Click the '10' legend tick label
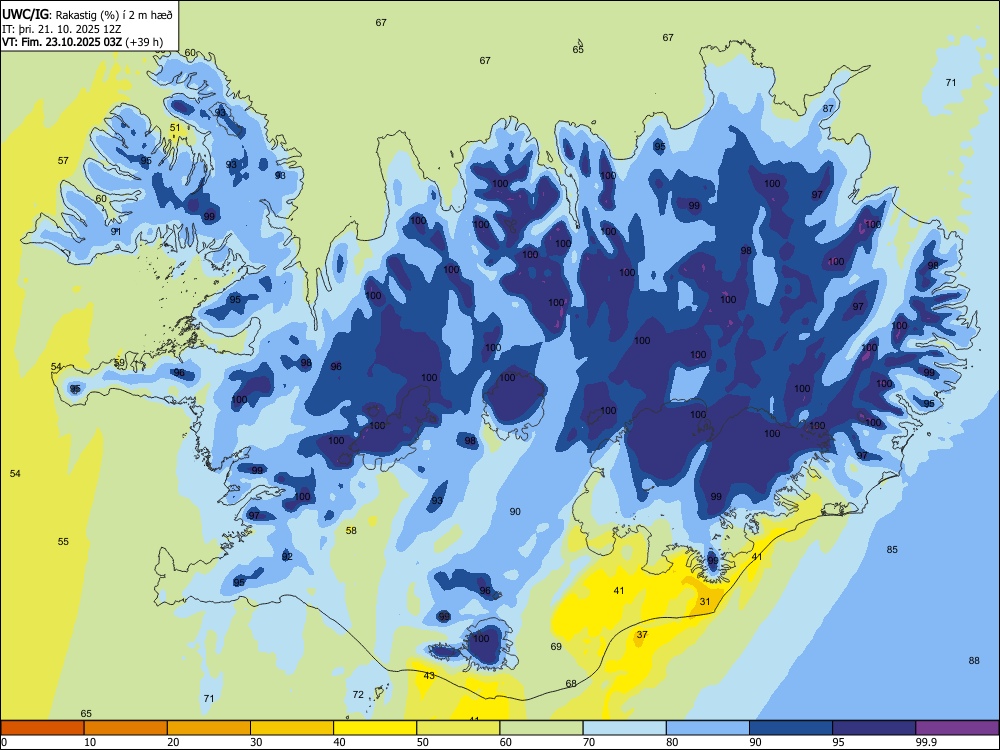 point(90,742)
